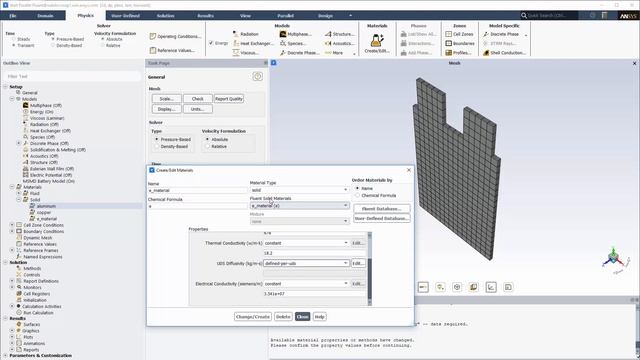Open Material Type dropdown

[300, 190]
